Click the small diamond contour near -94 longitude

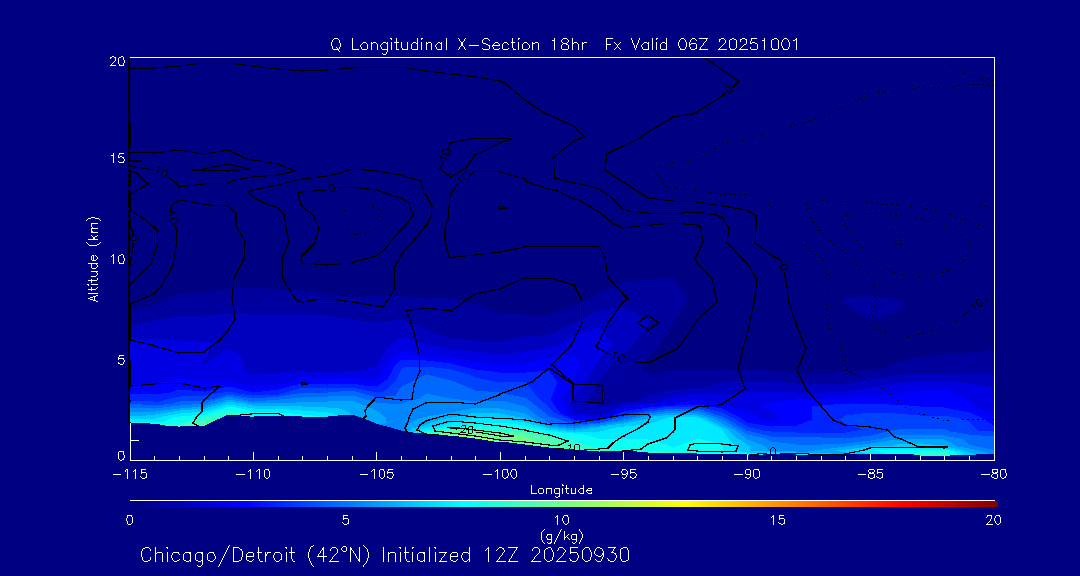(648, 322)
